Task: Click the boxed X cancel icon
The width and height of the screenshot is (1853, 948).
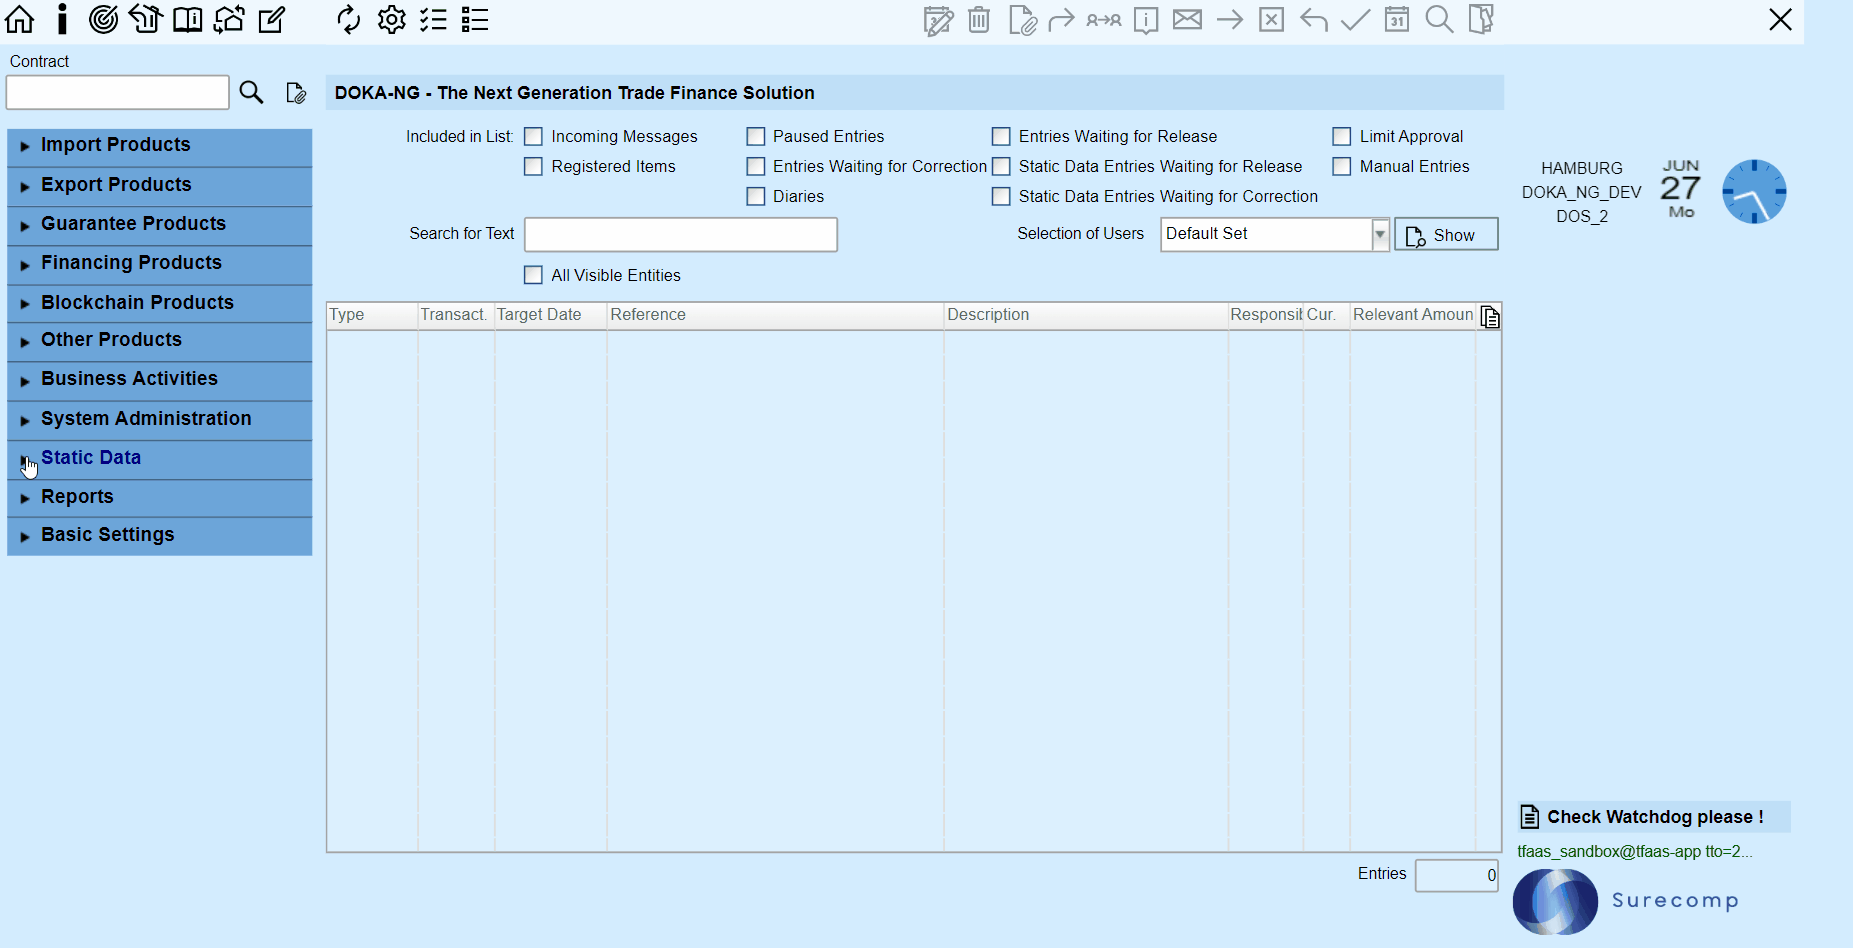Action: (1271, 20)
